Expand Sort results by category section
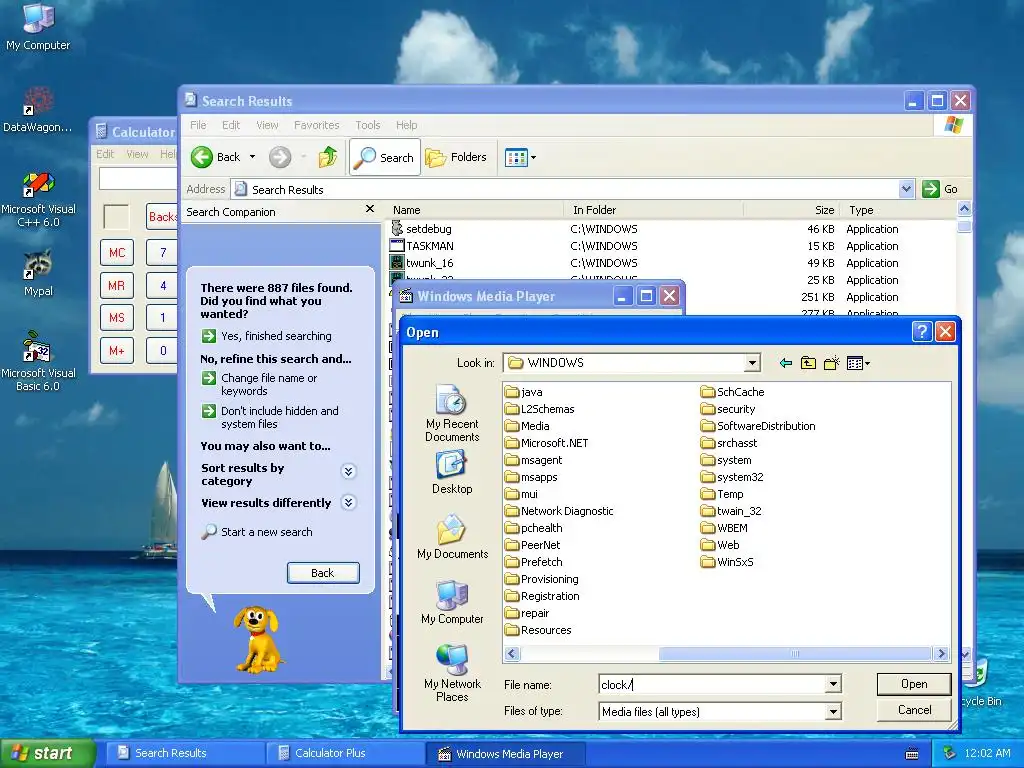The height and width of the screenshot is (768, 1024). (349, 472)
